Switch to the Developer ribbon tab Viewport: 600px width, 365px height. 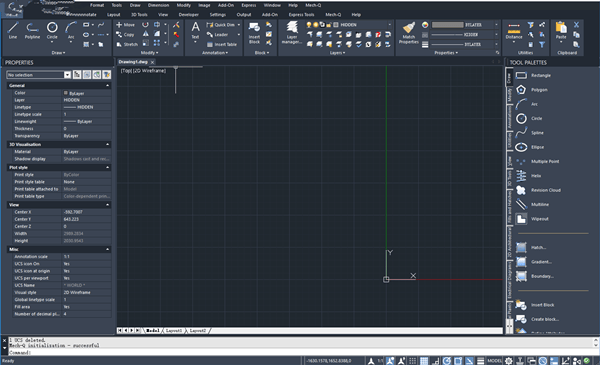pyautogui.click(x=189, y=15)
